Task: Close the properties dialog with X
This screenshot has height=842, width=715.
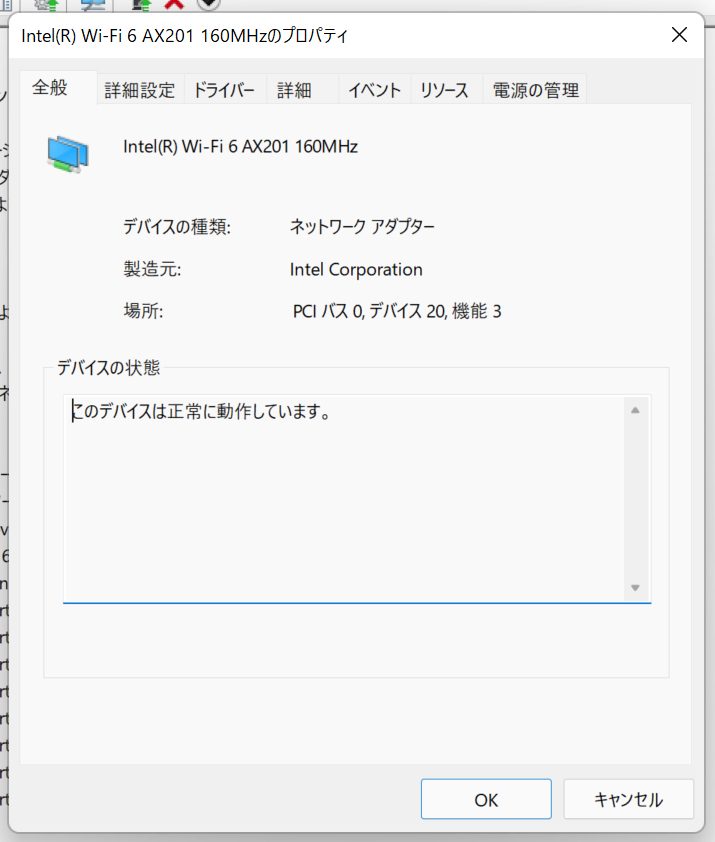Action: [x=680, y=35]
